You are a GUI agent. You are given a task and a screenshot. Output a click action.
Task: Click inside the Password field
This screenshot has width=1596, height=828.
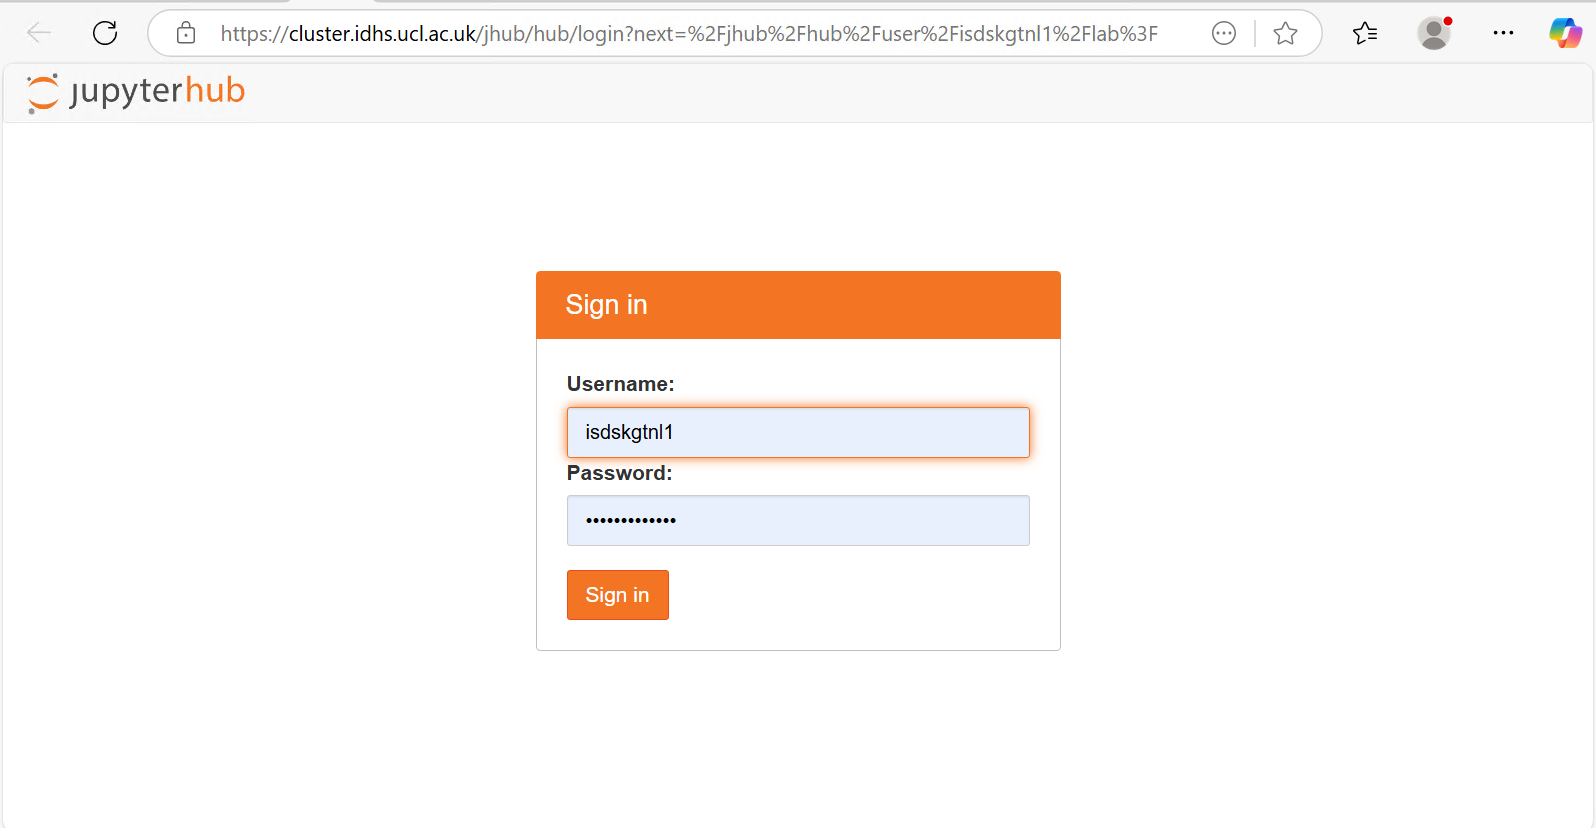click(798, 520)
